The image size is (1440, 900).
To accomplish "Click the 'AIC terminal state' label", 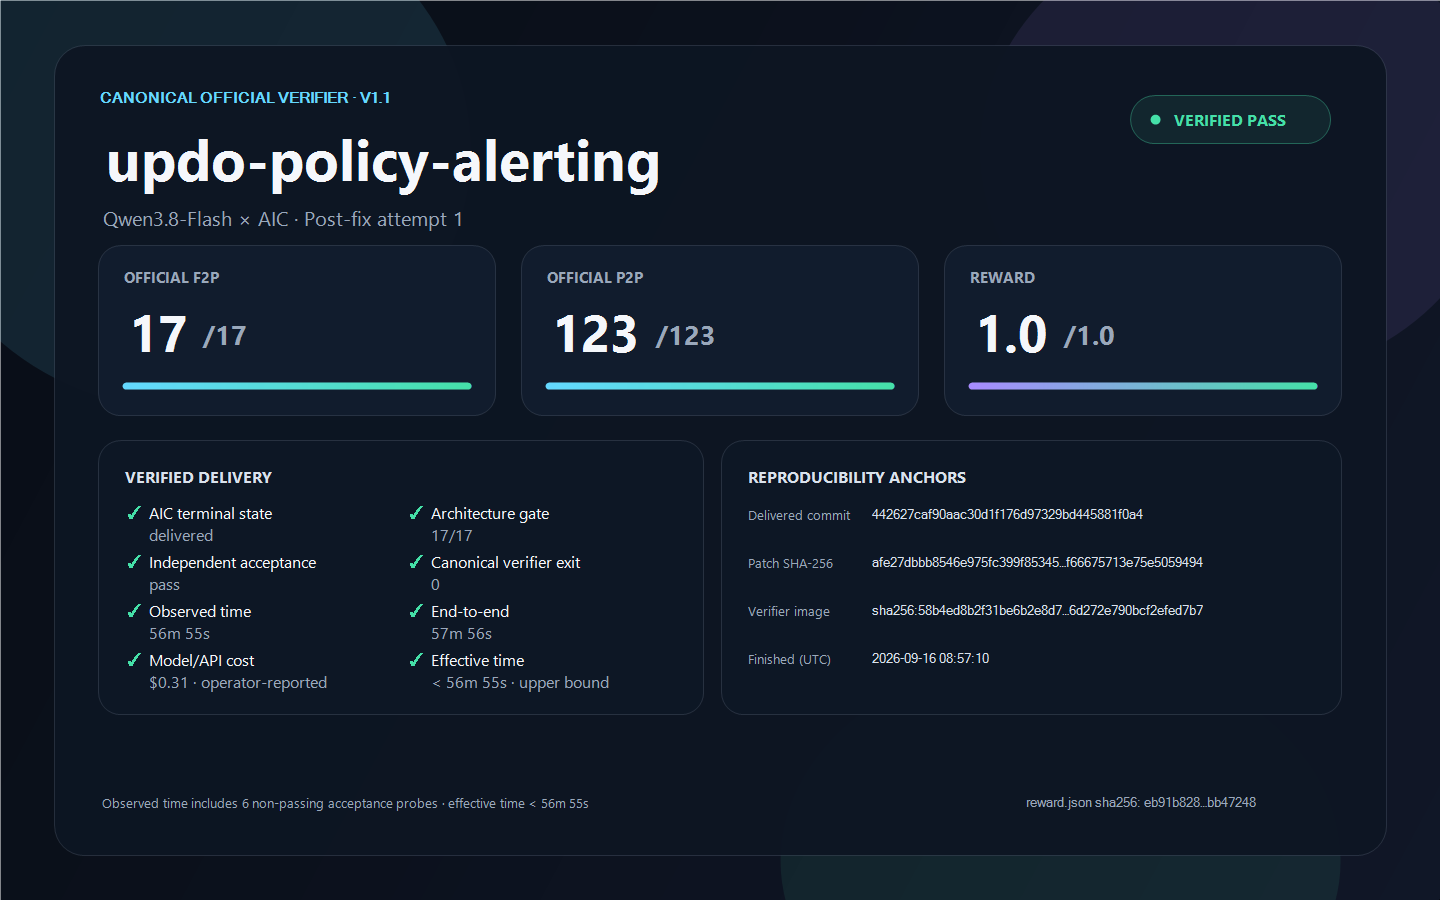I will point(211,513).
